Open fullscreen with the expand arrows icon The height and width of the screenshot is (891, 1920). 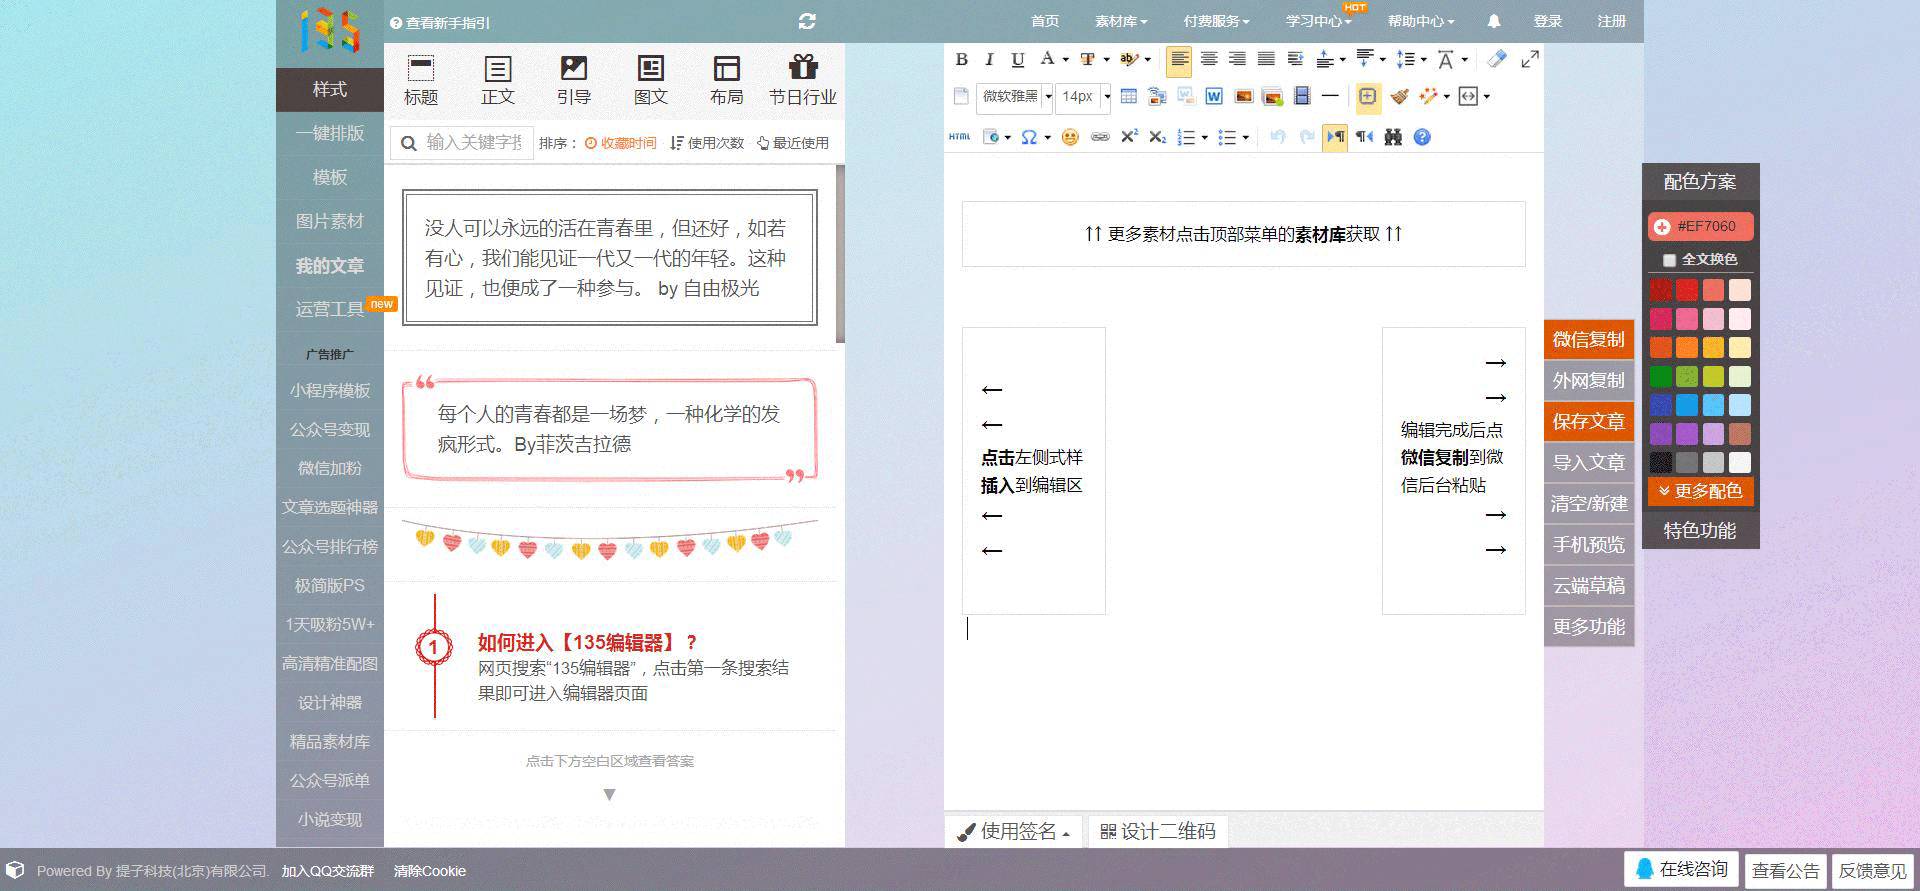click(x=1530, y=59)
